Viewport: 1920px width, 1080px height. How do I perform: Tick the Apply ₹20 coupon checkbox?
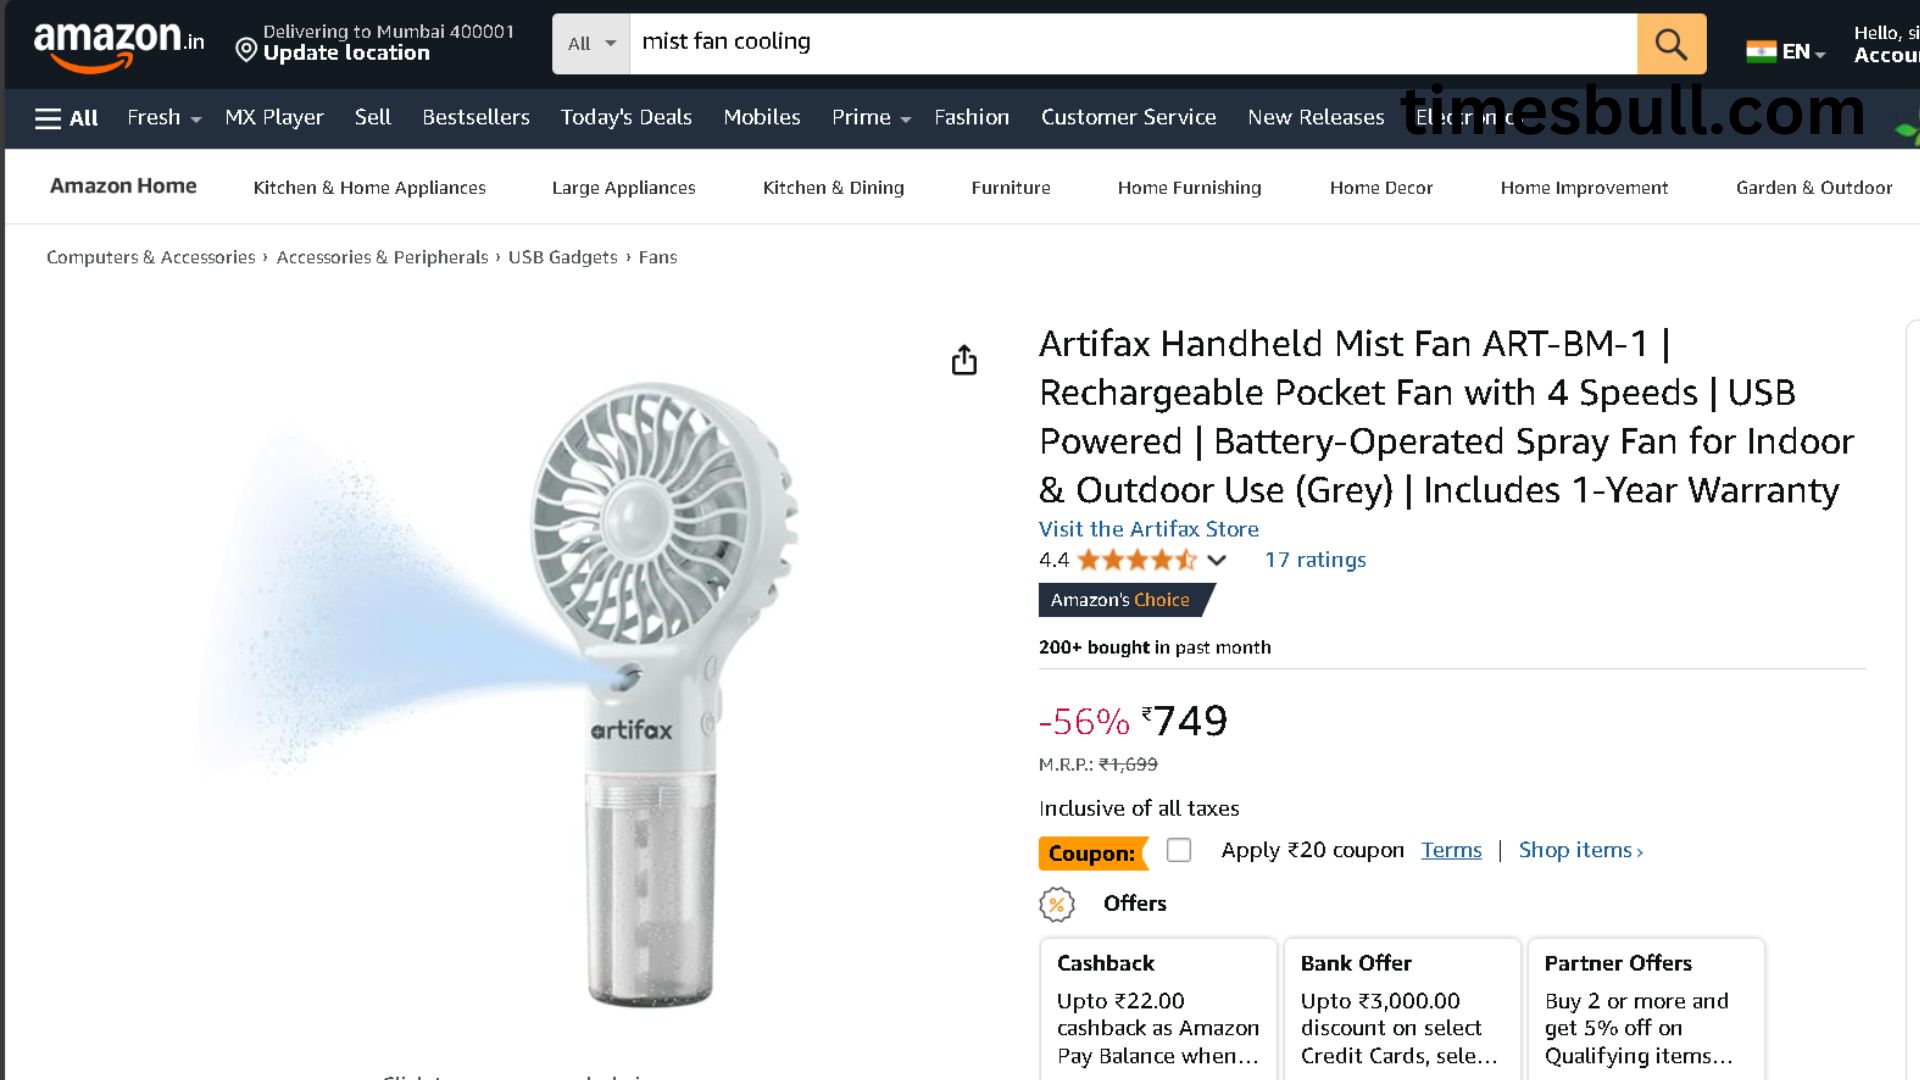coord(1179,850)
